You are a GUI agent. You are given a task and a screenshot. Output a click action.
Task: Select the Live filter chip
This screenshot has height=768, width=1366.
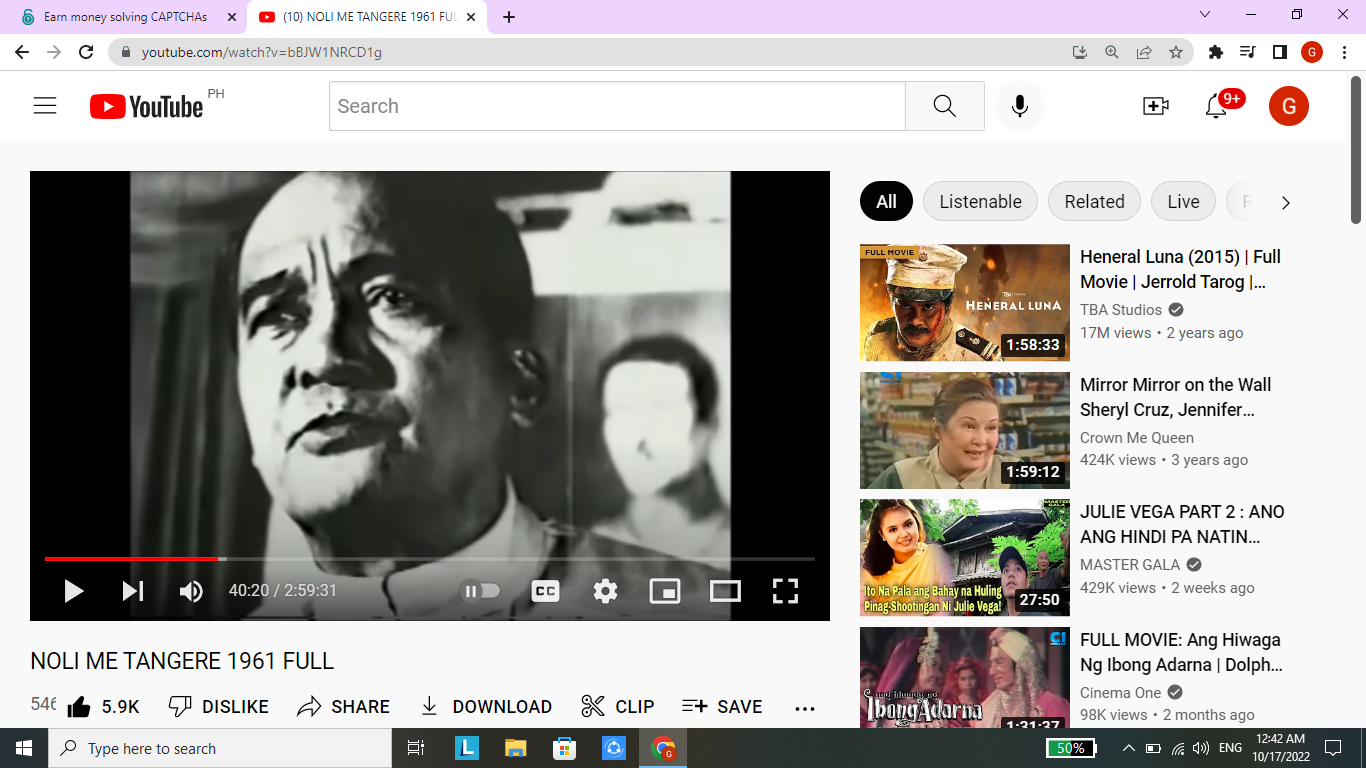click(1183, 202)
